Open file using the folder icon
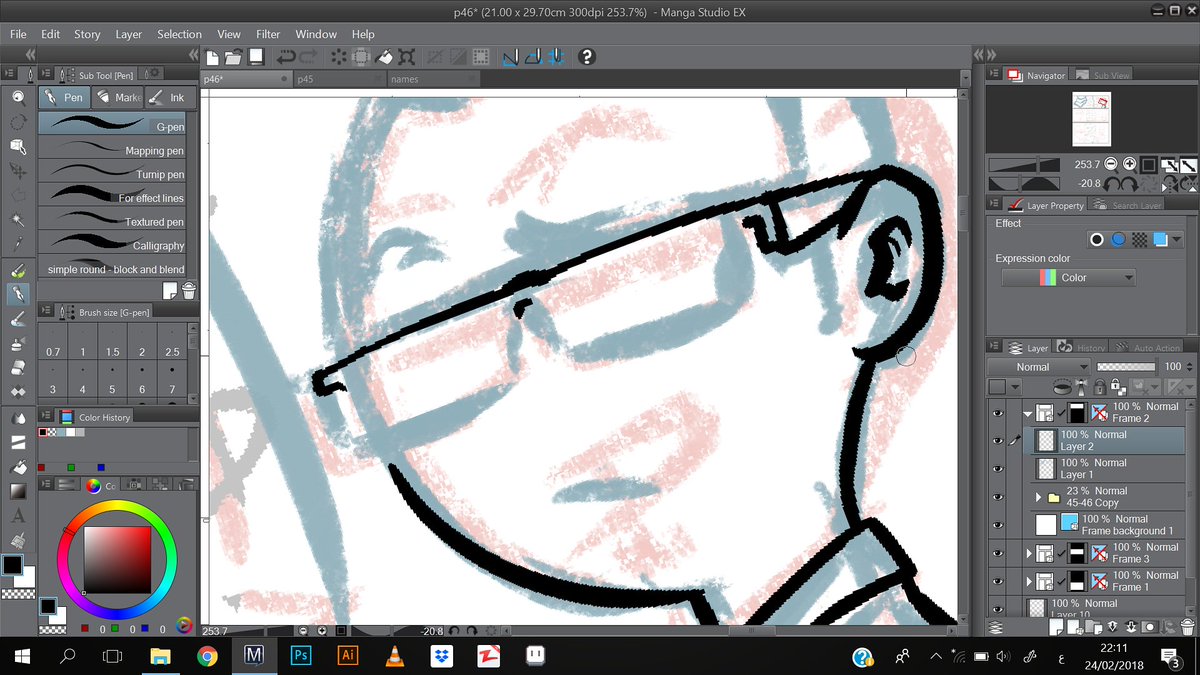 click(x=234, y=57)
